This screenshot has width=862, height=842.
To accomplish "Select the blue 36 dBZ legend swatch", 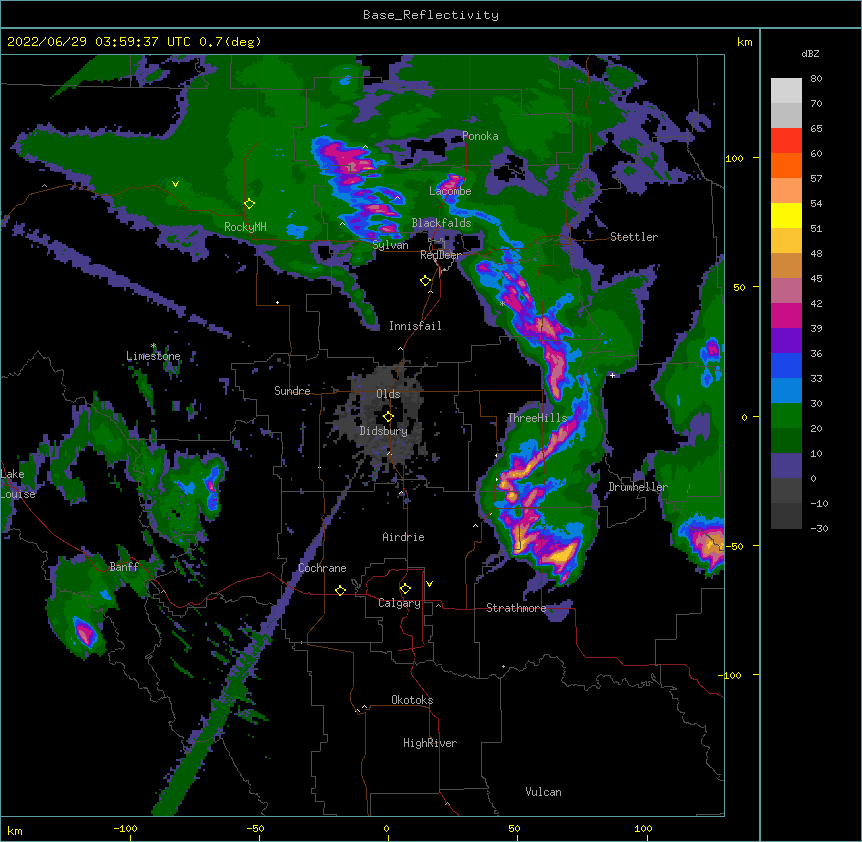I will point(786,365).
